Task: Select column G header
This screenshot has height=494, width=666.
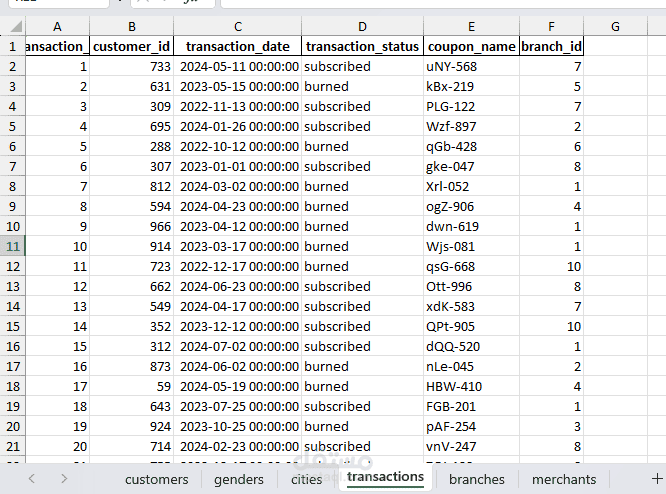Action: click(615, 26)
